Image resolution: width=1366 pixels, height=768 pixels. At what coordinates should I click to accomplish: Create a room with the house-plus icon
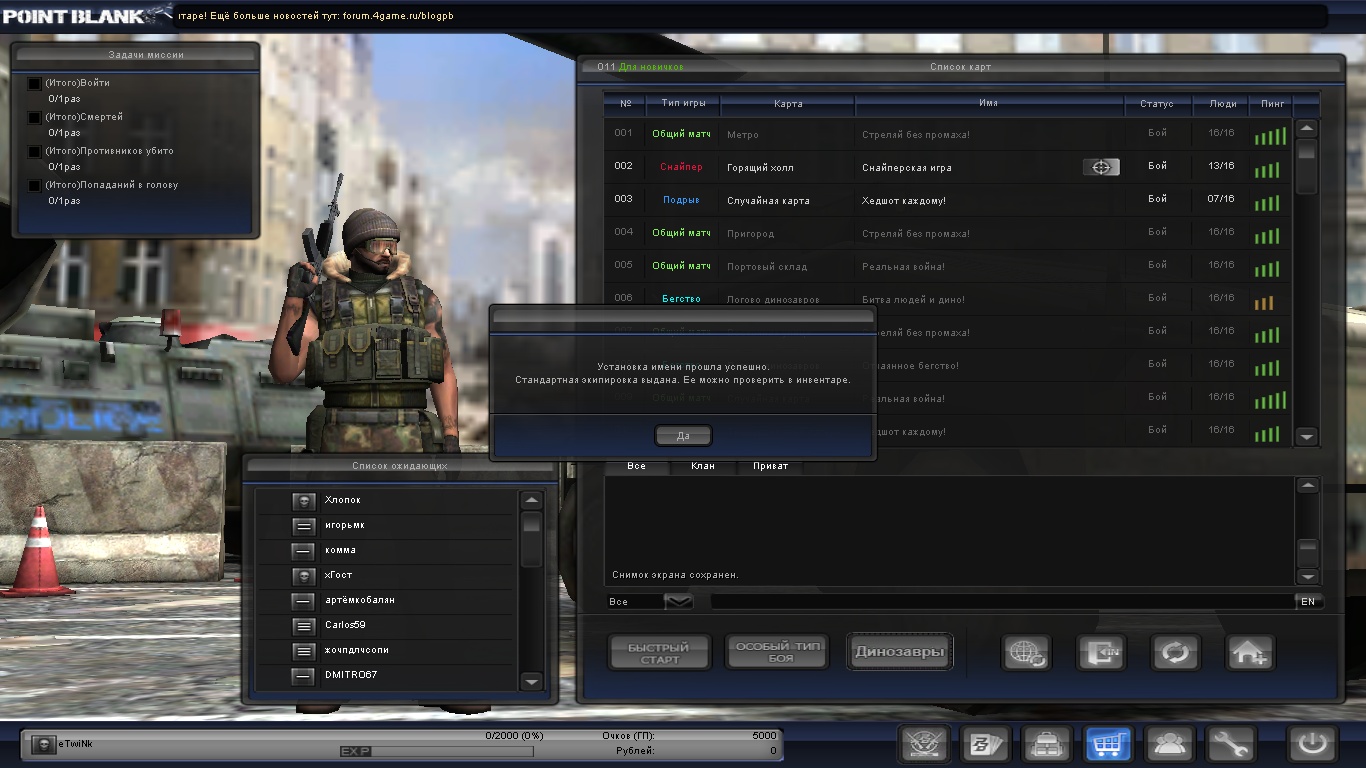click(1250, 653)
